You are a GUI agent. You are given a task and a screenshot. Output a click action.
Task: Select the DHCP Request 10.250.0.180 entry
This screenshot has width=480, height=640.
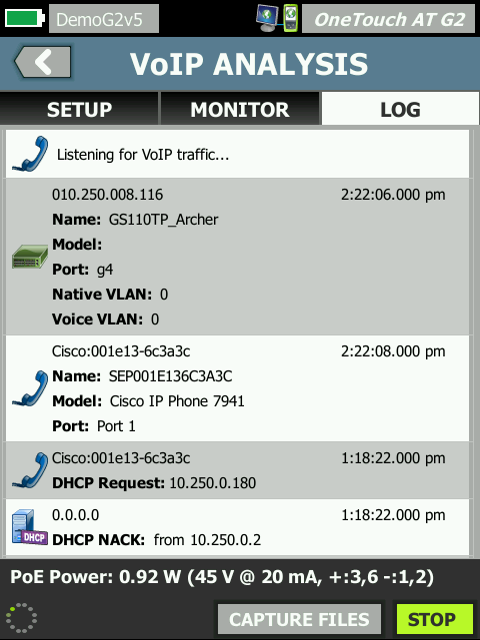[x=238, y=470]
